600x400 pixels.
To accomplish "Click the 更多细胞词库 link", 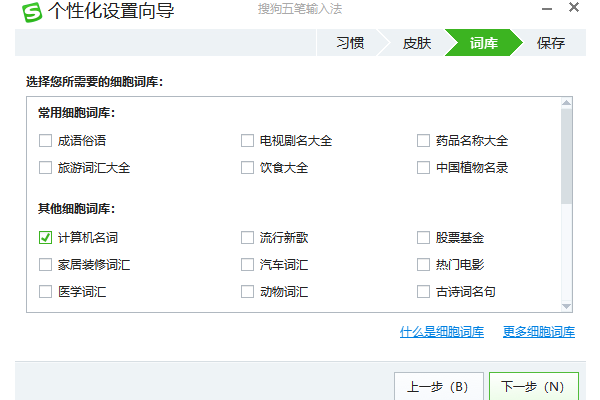I will pos(539,331).
